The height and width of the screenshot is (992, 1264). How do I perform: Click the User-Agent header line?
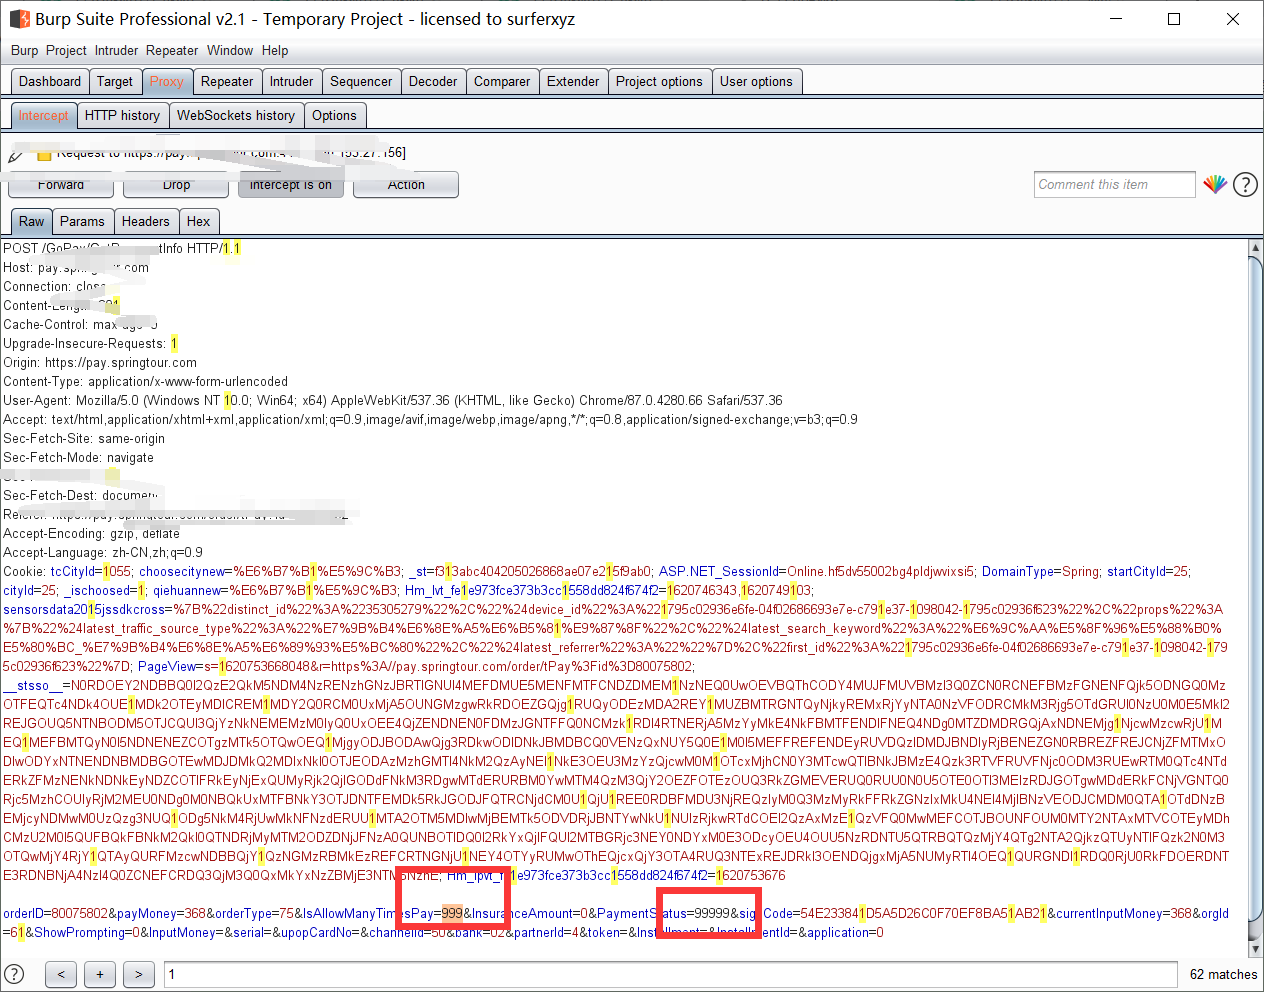(393, 401)
